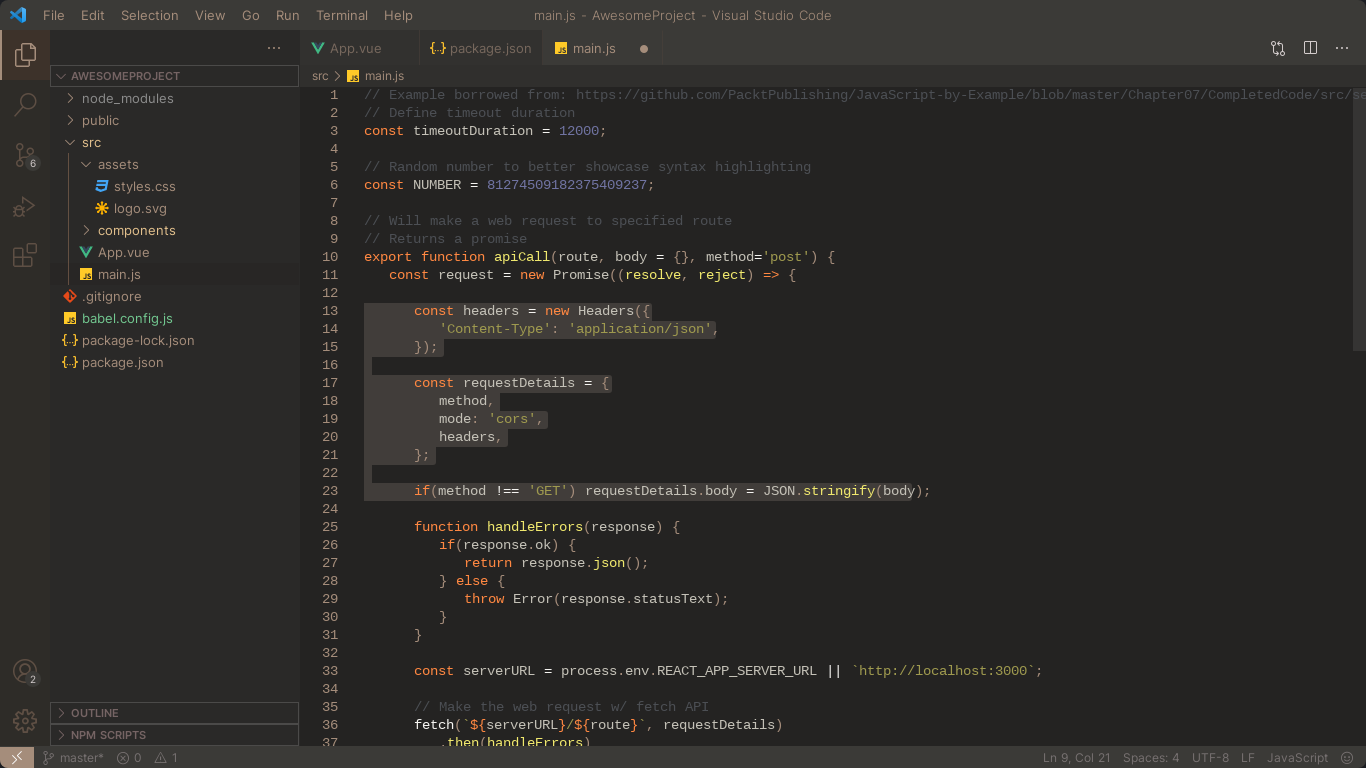Open editor More Actions ellipsis
The width and height of the screenshot is (1366, 768).
[x=1342, y=48]
